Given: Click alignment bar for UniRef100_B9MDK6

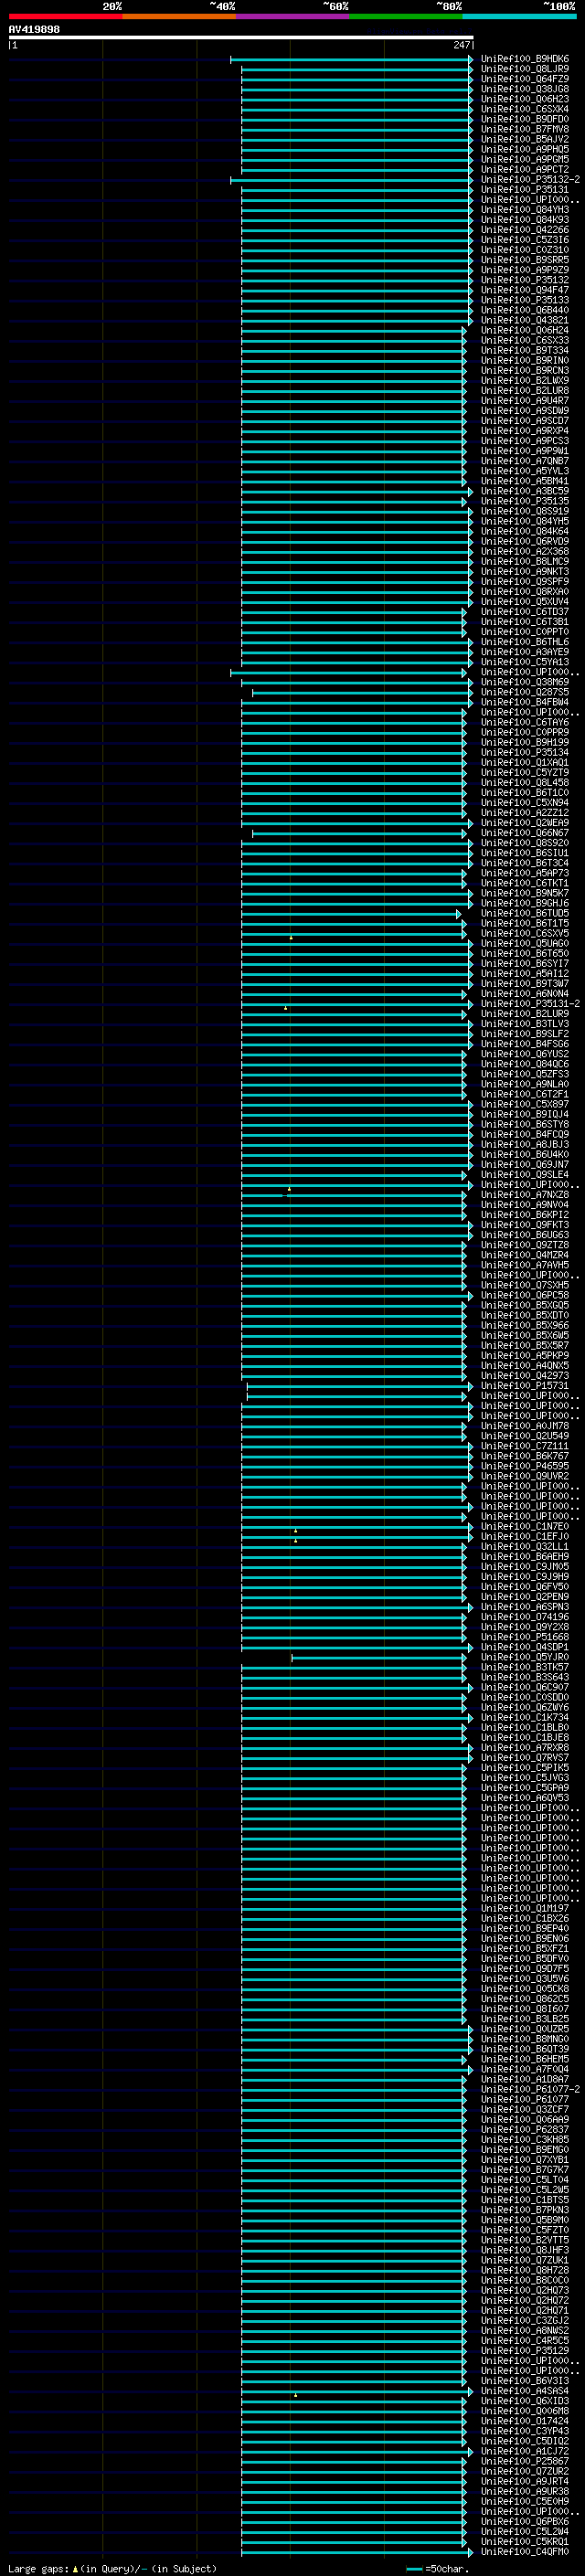Looking at the screenshot, I should (x=352, y=60).
